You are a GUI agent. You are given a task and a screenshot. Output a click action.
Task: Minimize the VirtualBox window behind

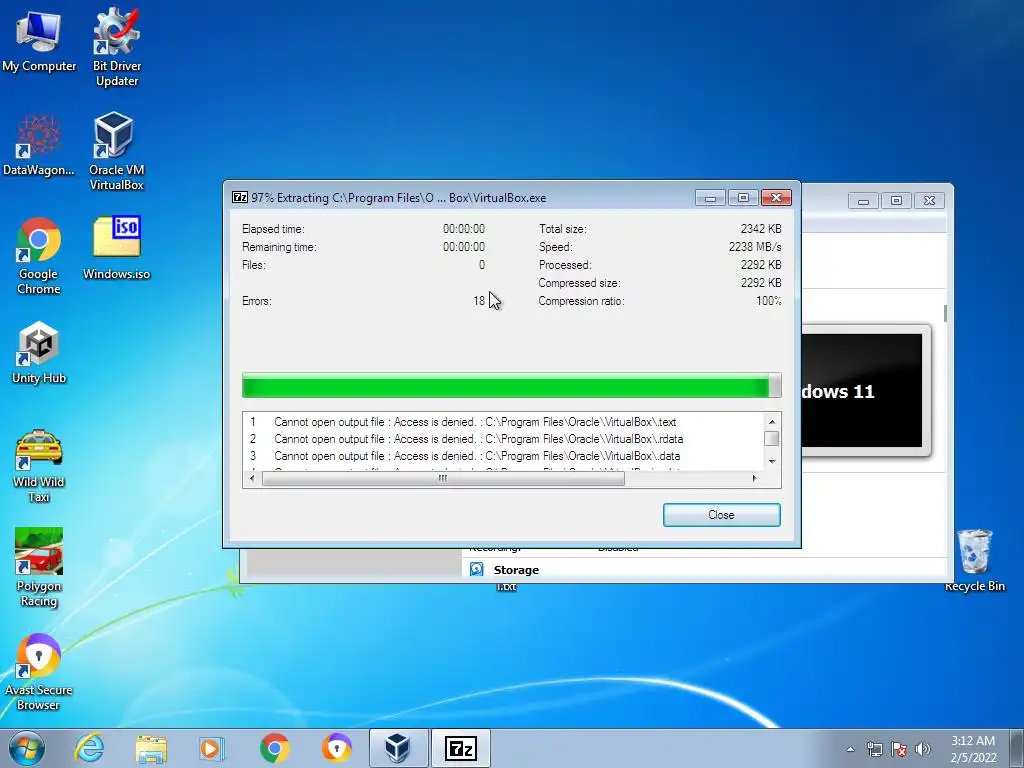click(863, 200)
